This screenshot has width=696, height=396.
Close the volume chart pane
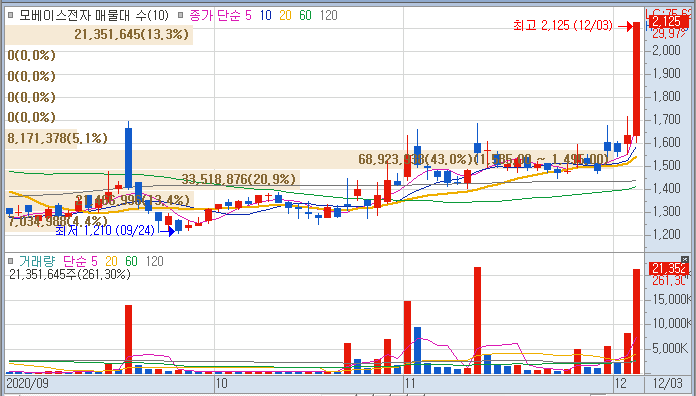(x=685, y=259)
